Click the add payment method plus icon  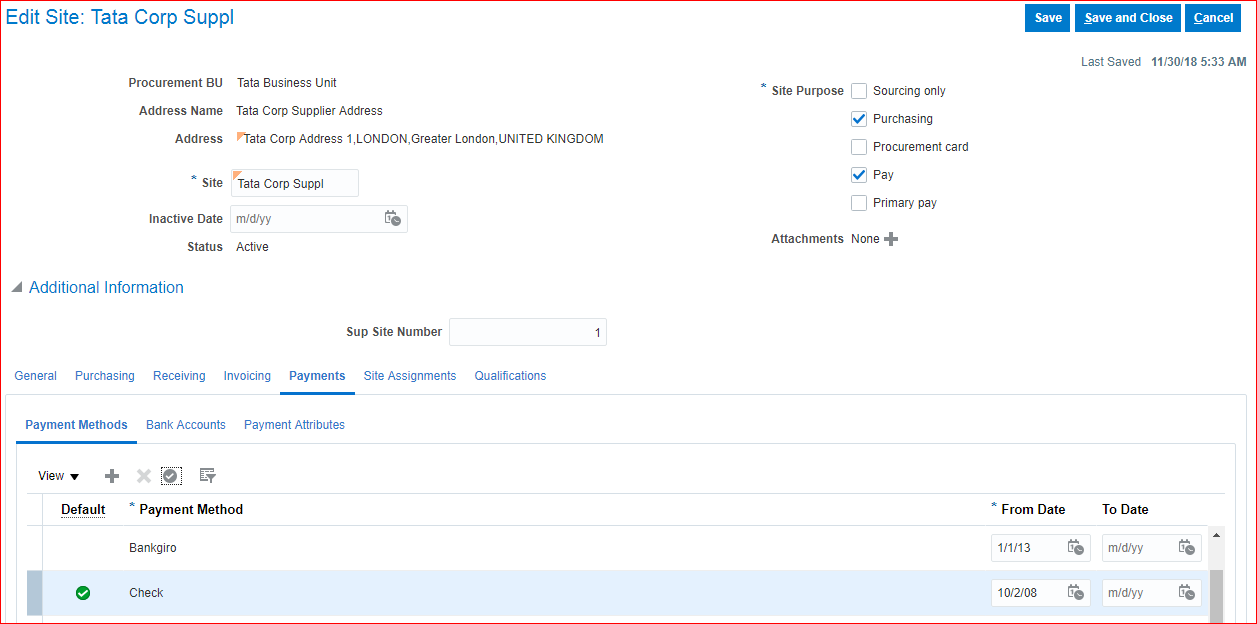coord(112,476)
